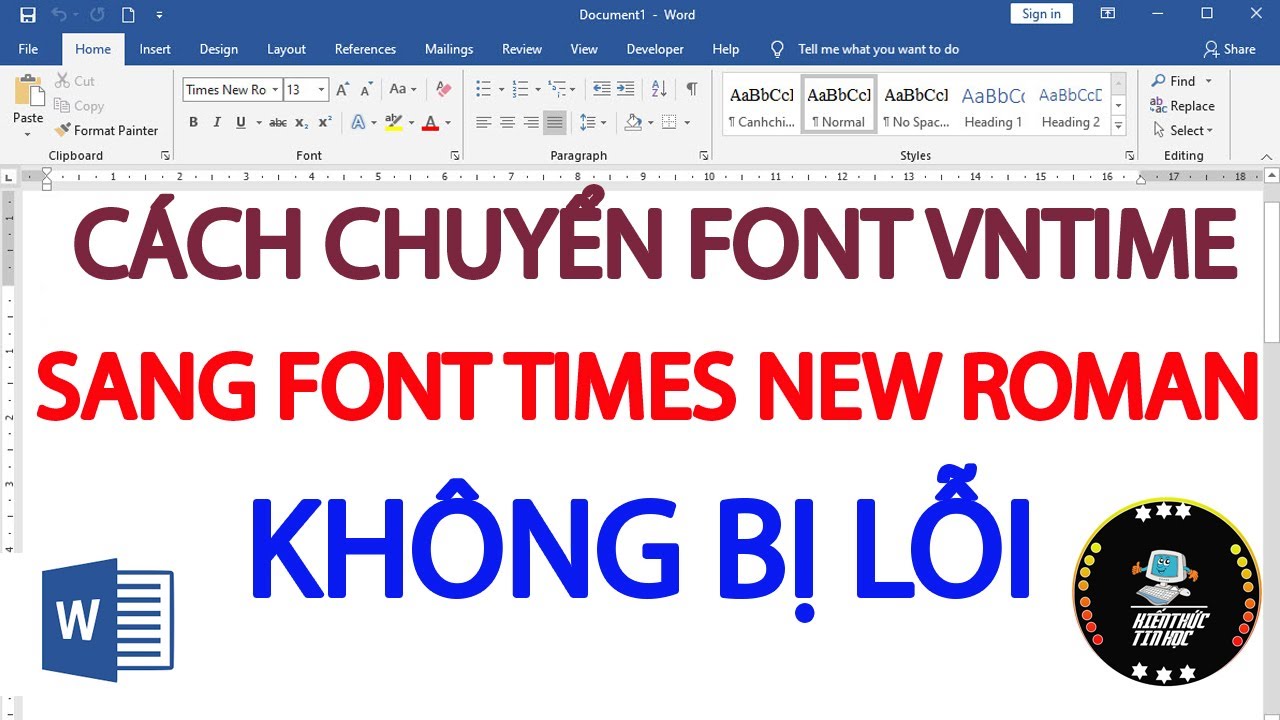The width and height of the screenshot is (1280, 720).
Task: Increase paragraph indent
Action: click(x=625, y=89)
